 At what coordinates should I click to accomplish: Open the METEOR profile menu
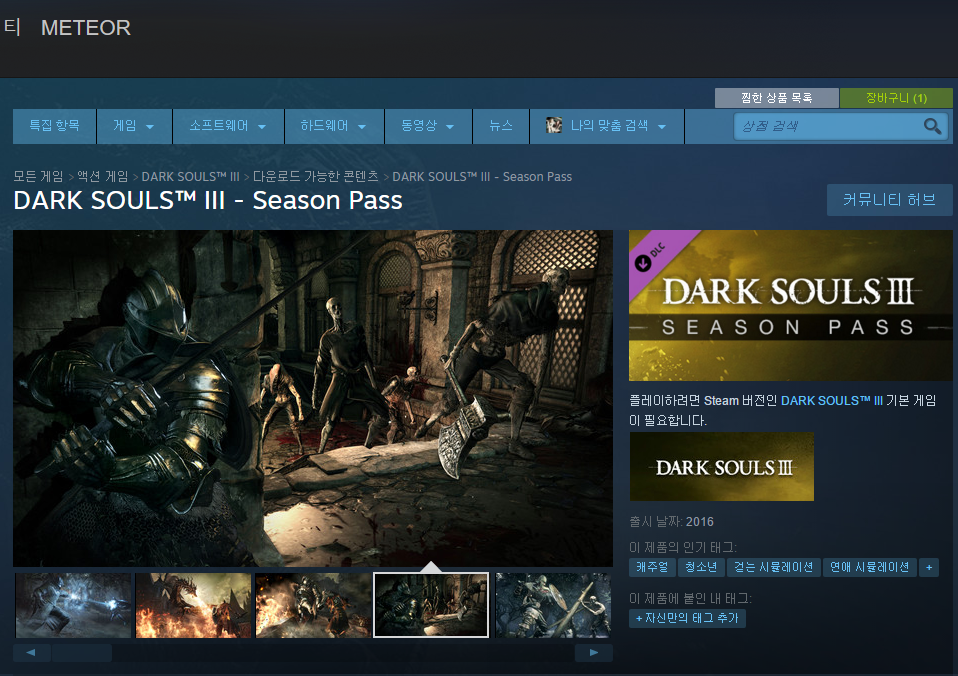coord(86,28)
